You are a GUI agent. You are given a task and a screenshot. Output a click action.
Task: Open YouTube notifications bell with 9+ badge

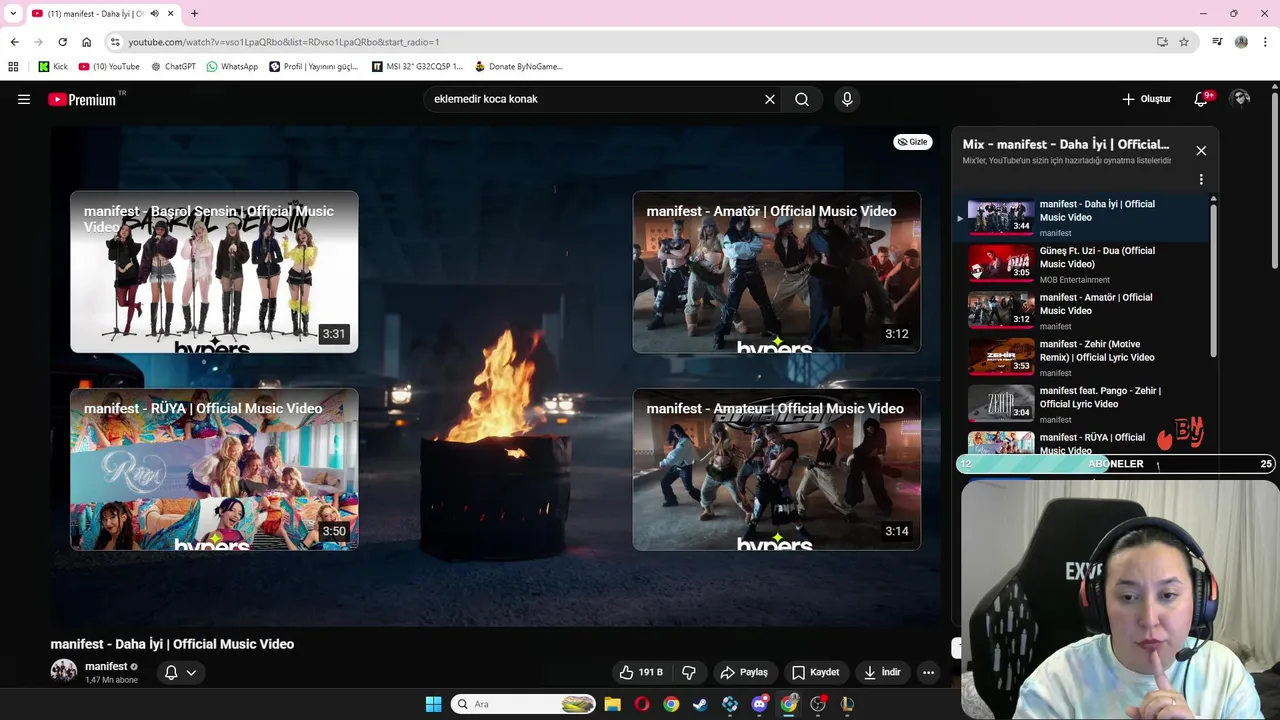tap(1202, 99)
